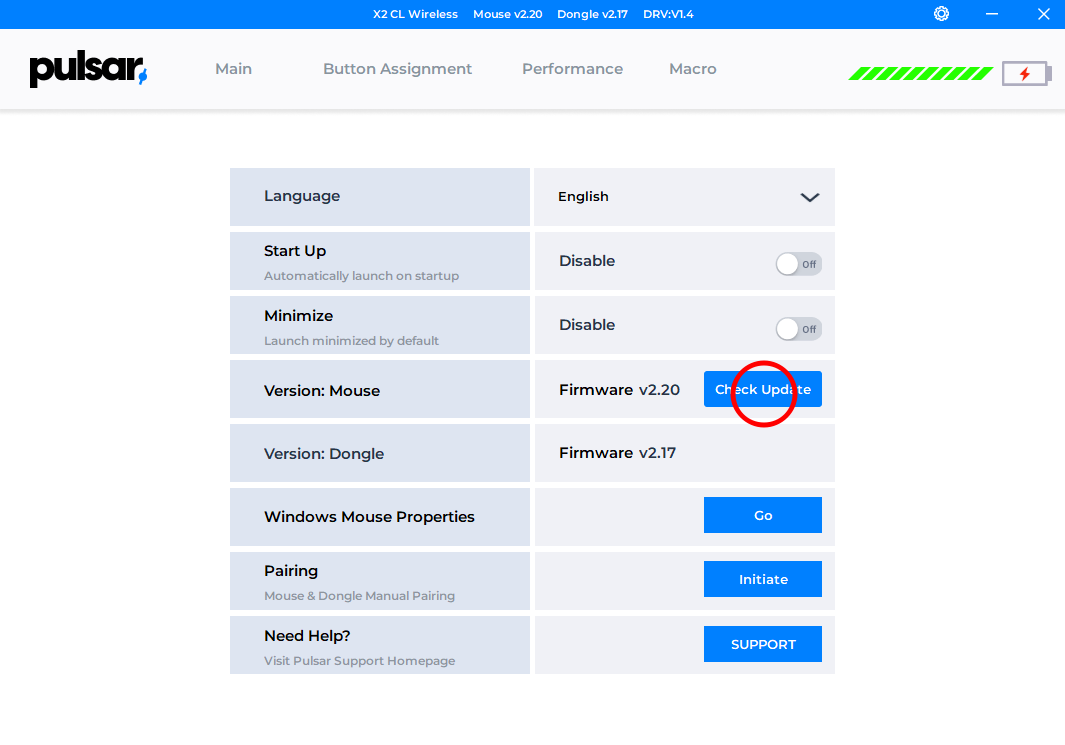This screenshot has height=745, width=1065.
Task: Close the Pulsar application window
Action: pyautogui.click(x=1043, y=14)
